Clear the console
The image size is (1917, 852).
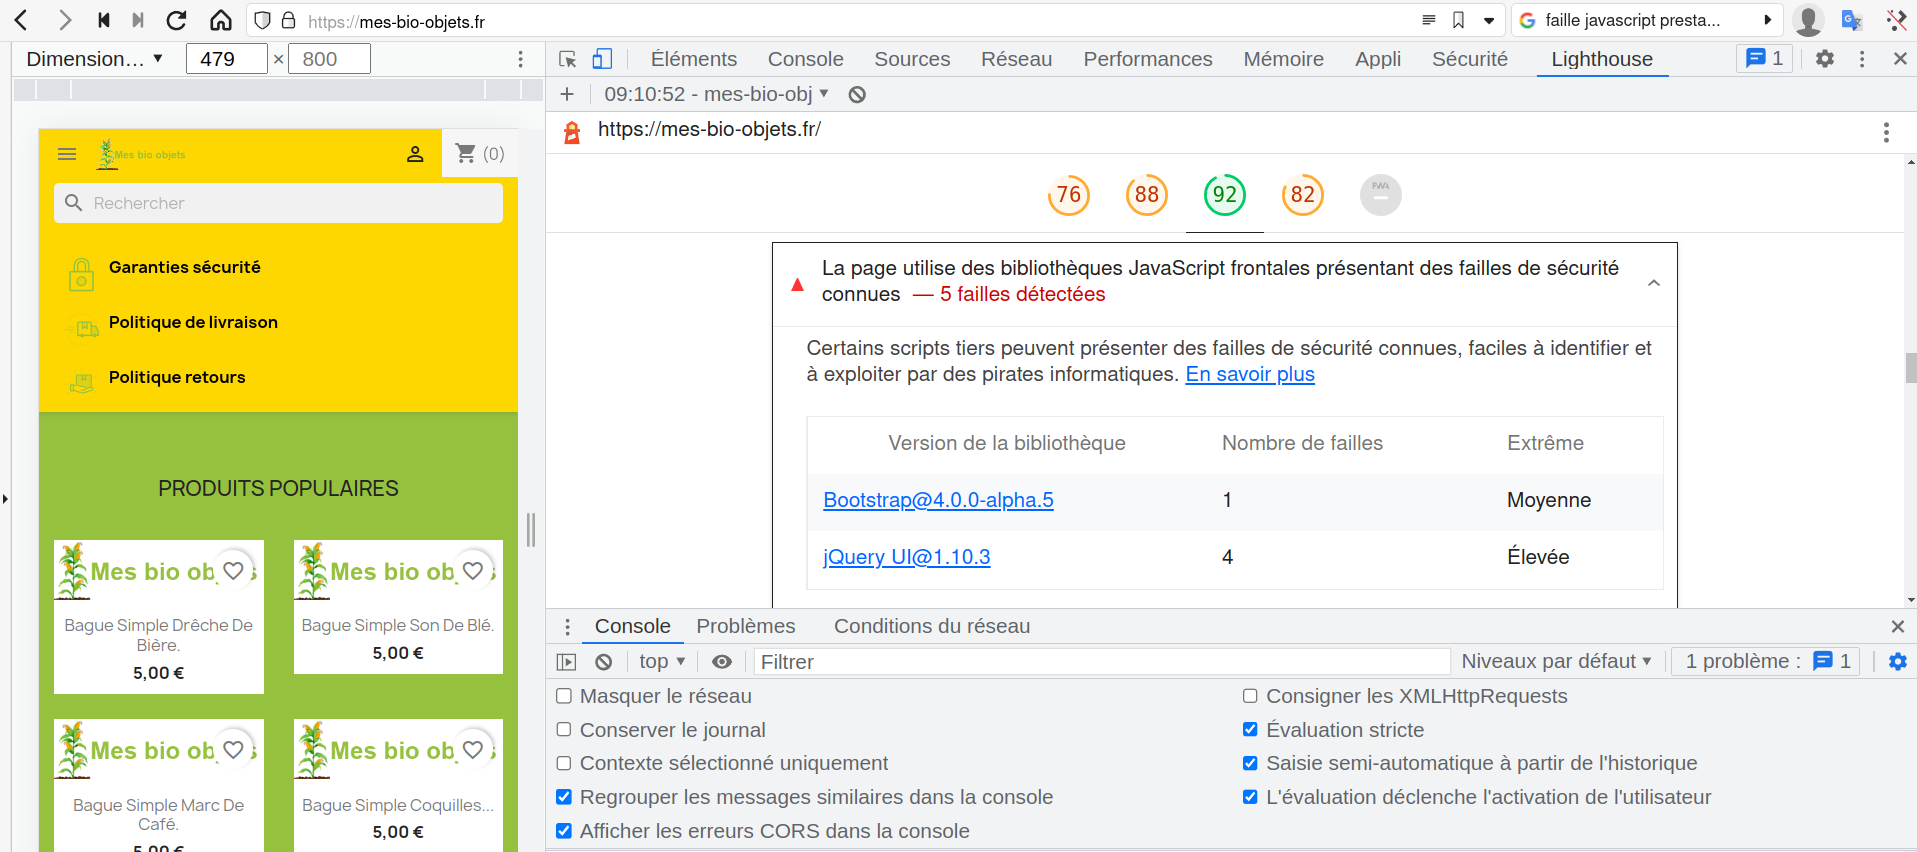[603, 662]
